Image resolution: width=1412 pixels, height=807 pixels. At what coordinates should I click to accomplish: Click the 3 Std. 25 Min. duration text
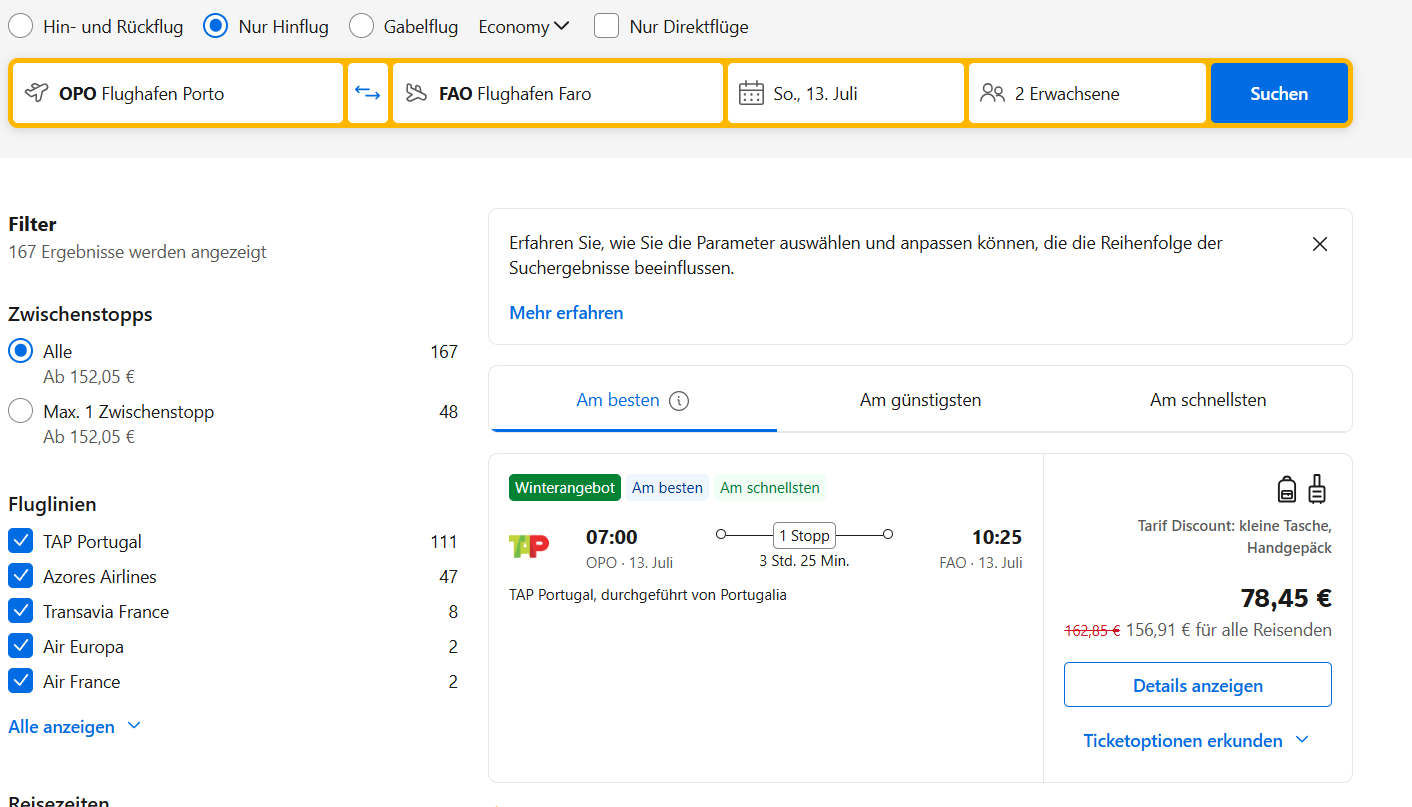point(804,561)
